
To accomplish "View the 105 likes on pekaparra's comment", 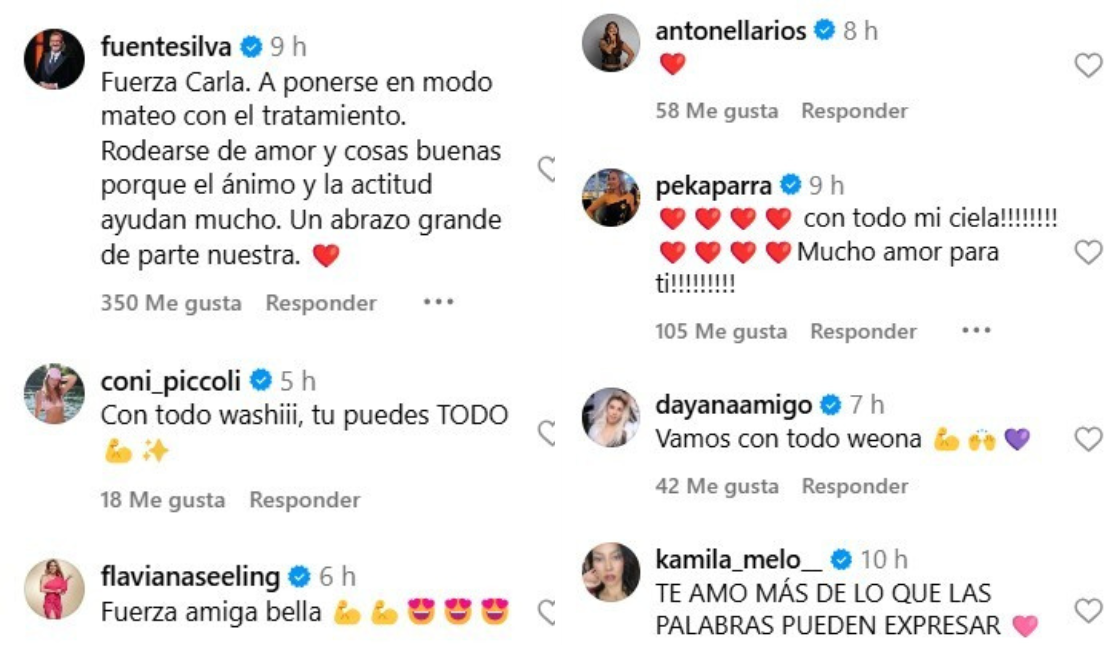I will point(721,331).
